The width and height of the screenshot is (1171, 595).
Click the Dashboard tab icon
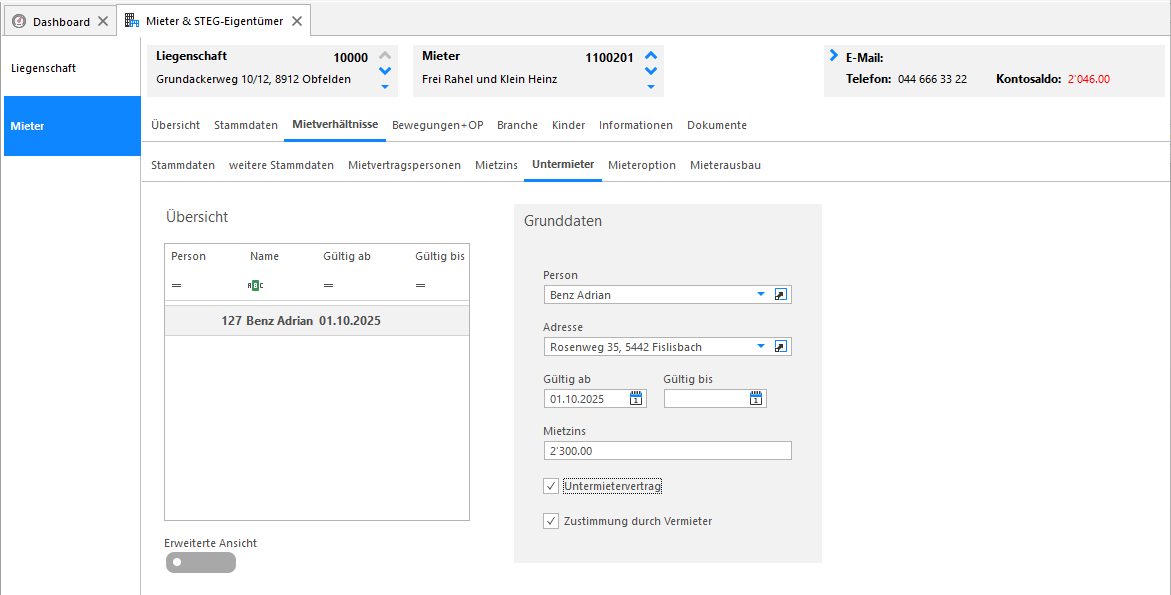tap(19, 22)
